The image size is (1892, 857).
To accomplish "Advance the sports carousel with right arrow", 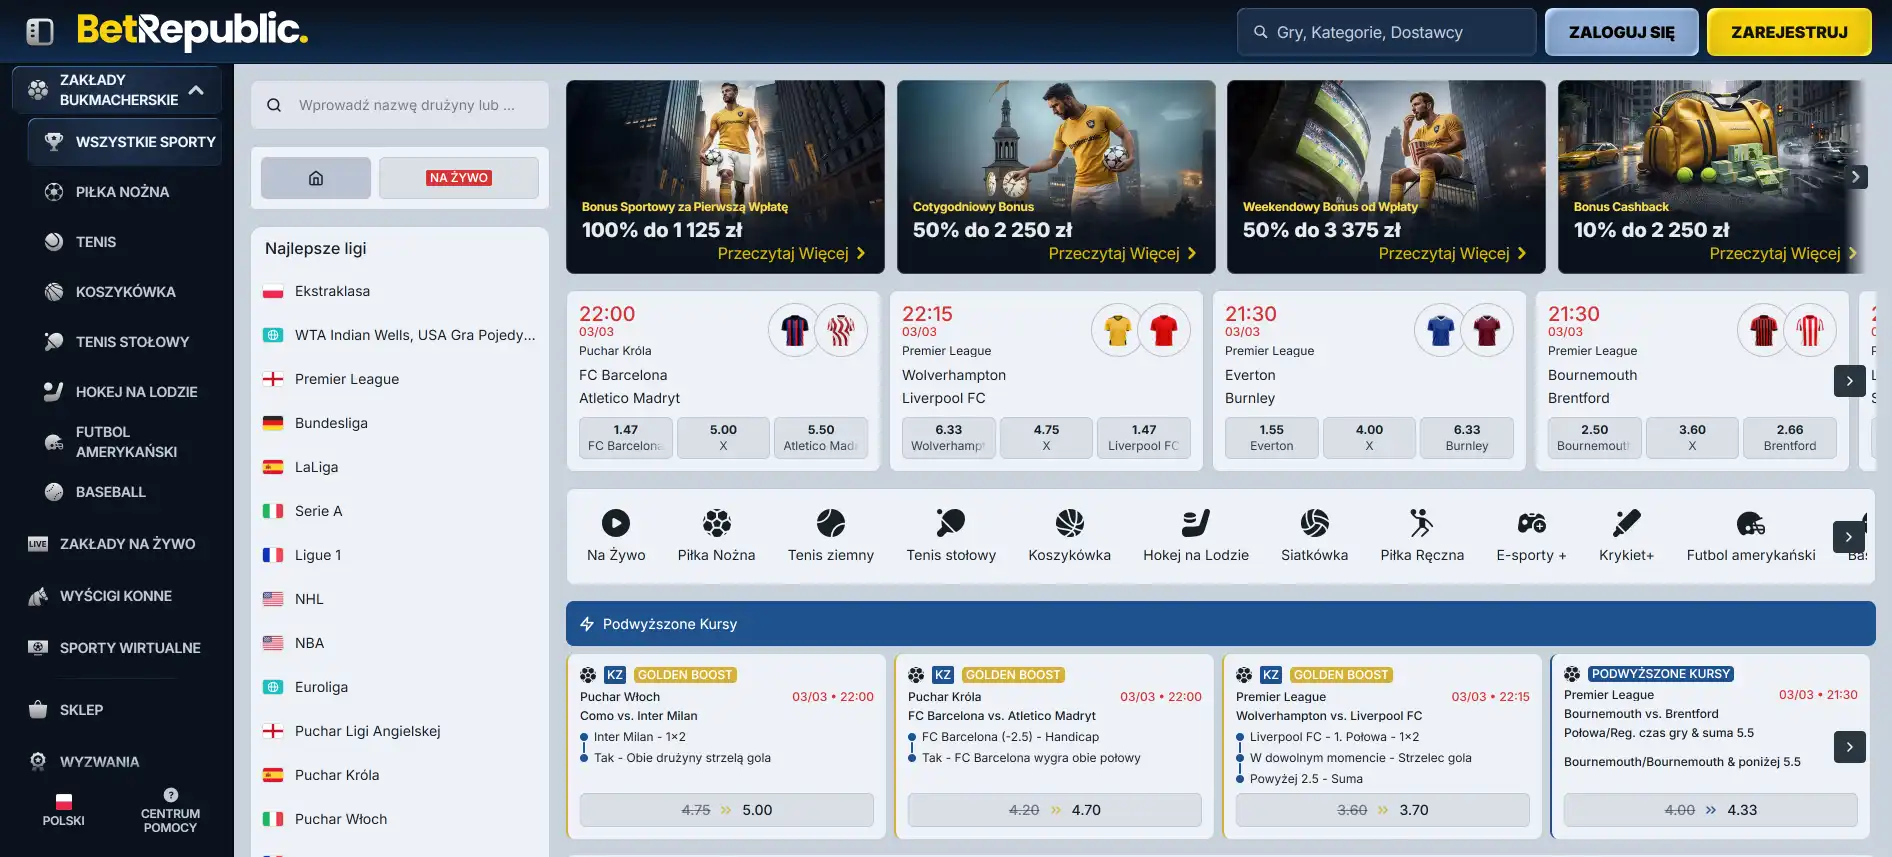I will click(x=1849, y=537).
